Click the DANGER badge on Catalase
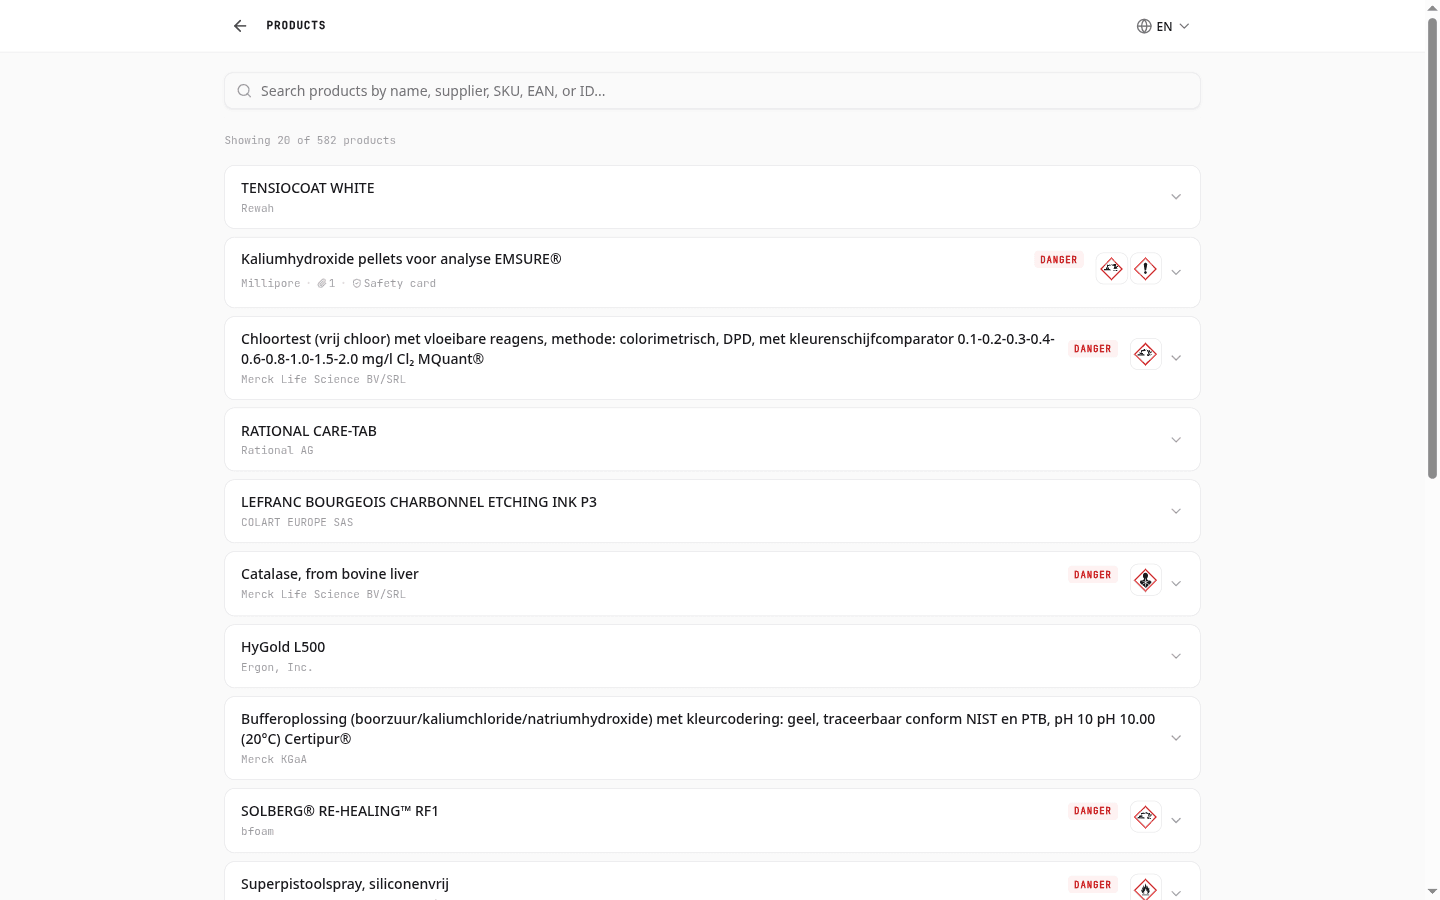This screenshot has height=900, width=1440. (x=1093, y=575)
